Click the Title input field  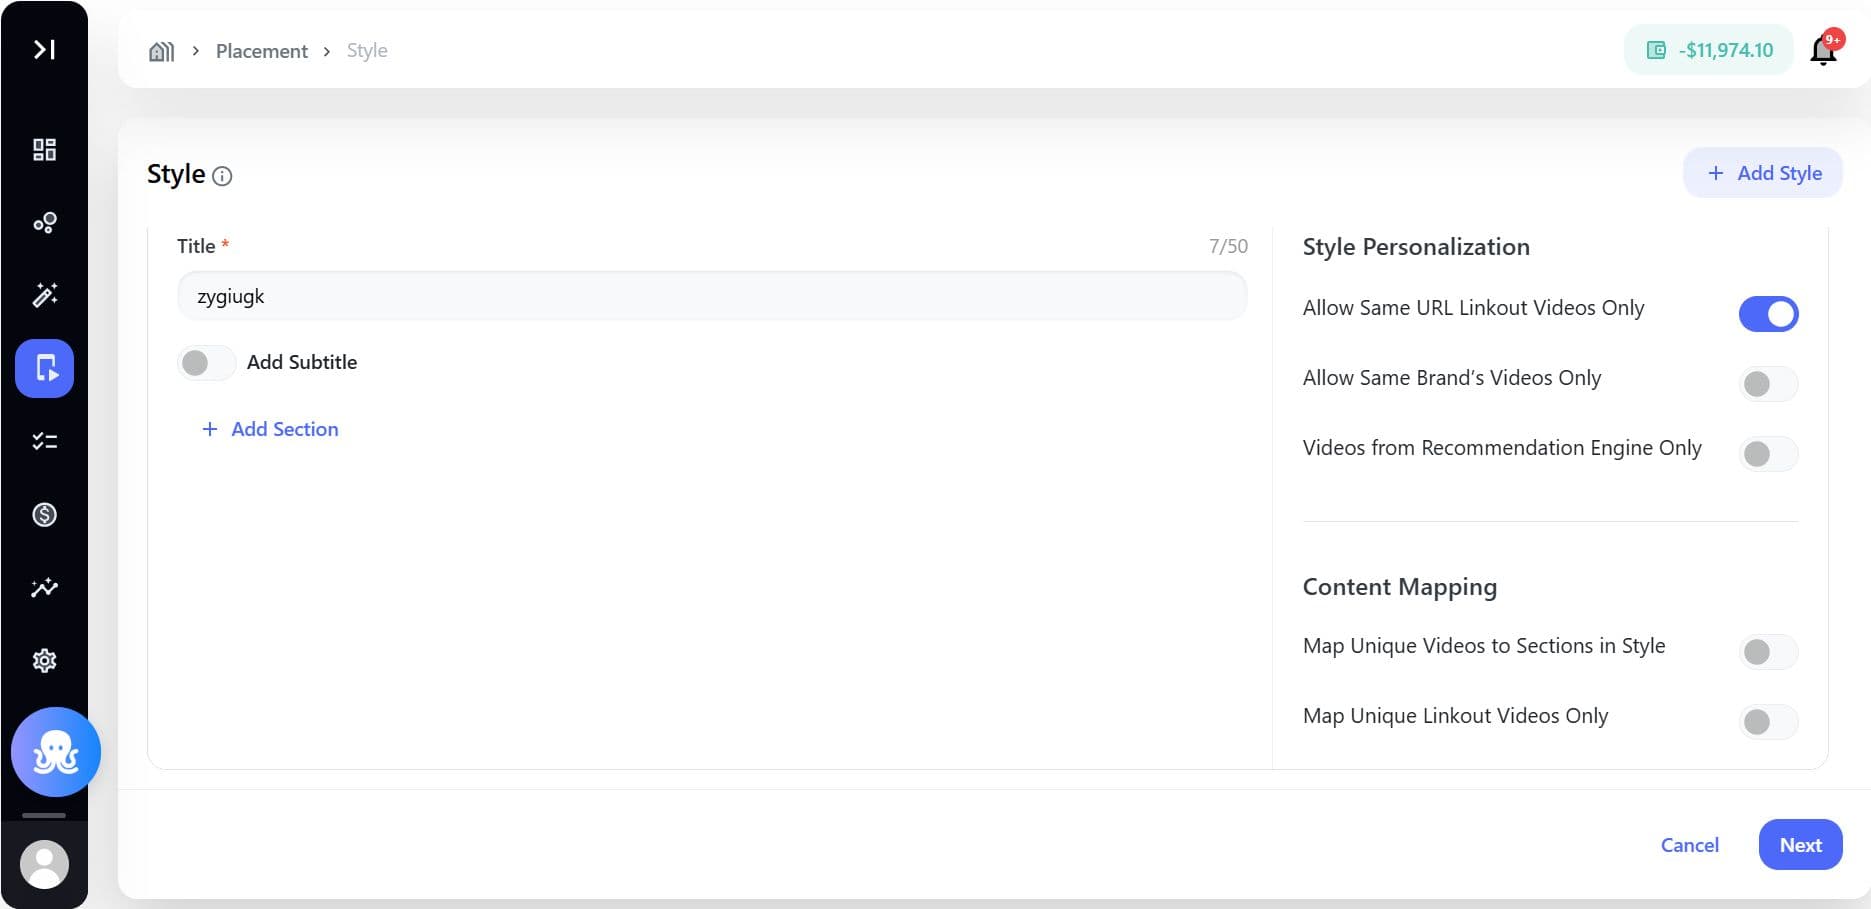(711, 297)
